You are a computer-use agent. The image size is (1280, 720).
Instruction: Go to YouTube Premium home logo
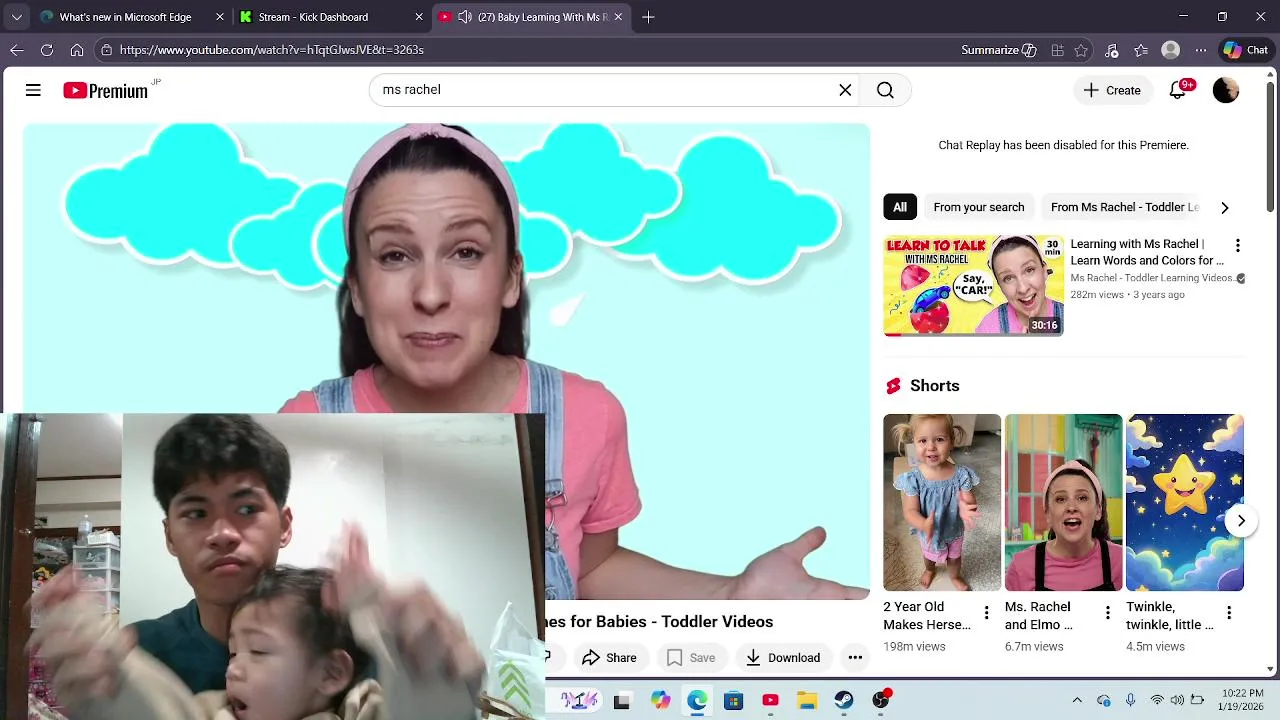point(106,90)
